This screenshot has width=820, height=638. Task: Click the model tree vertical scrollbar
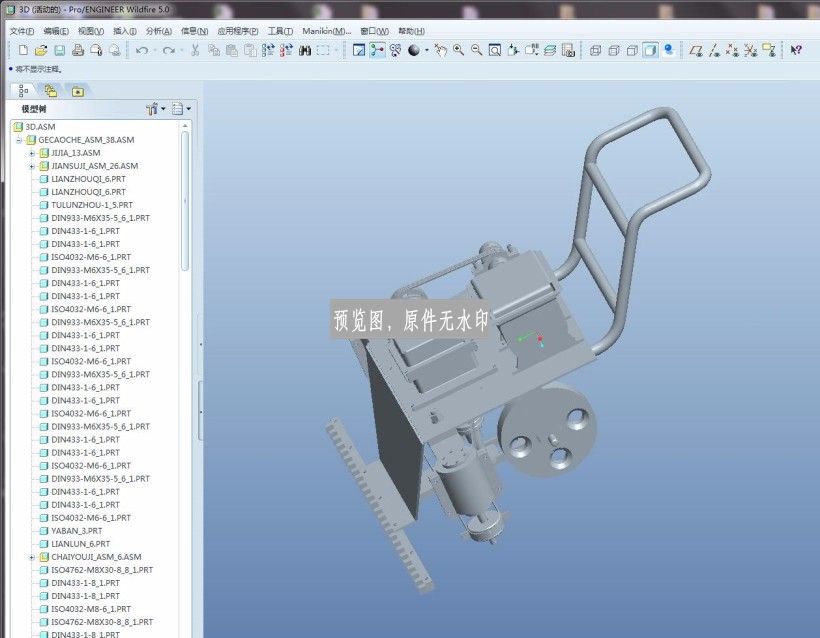tap(185, 201)
